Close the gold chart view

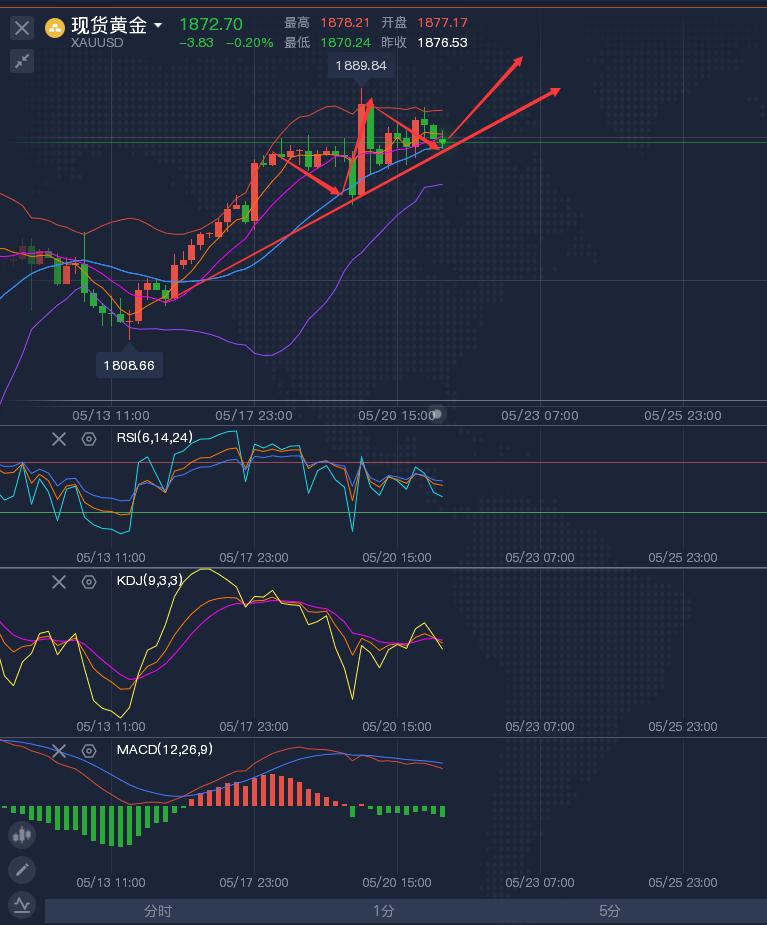(22, 28)
